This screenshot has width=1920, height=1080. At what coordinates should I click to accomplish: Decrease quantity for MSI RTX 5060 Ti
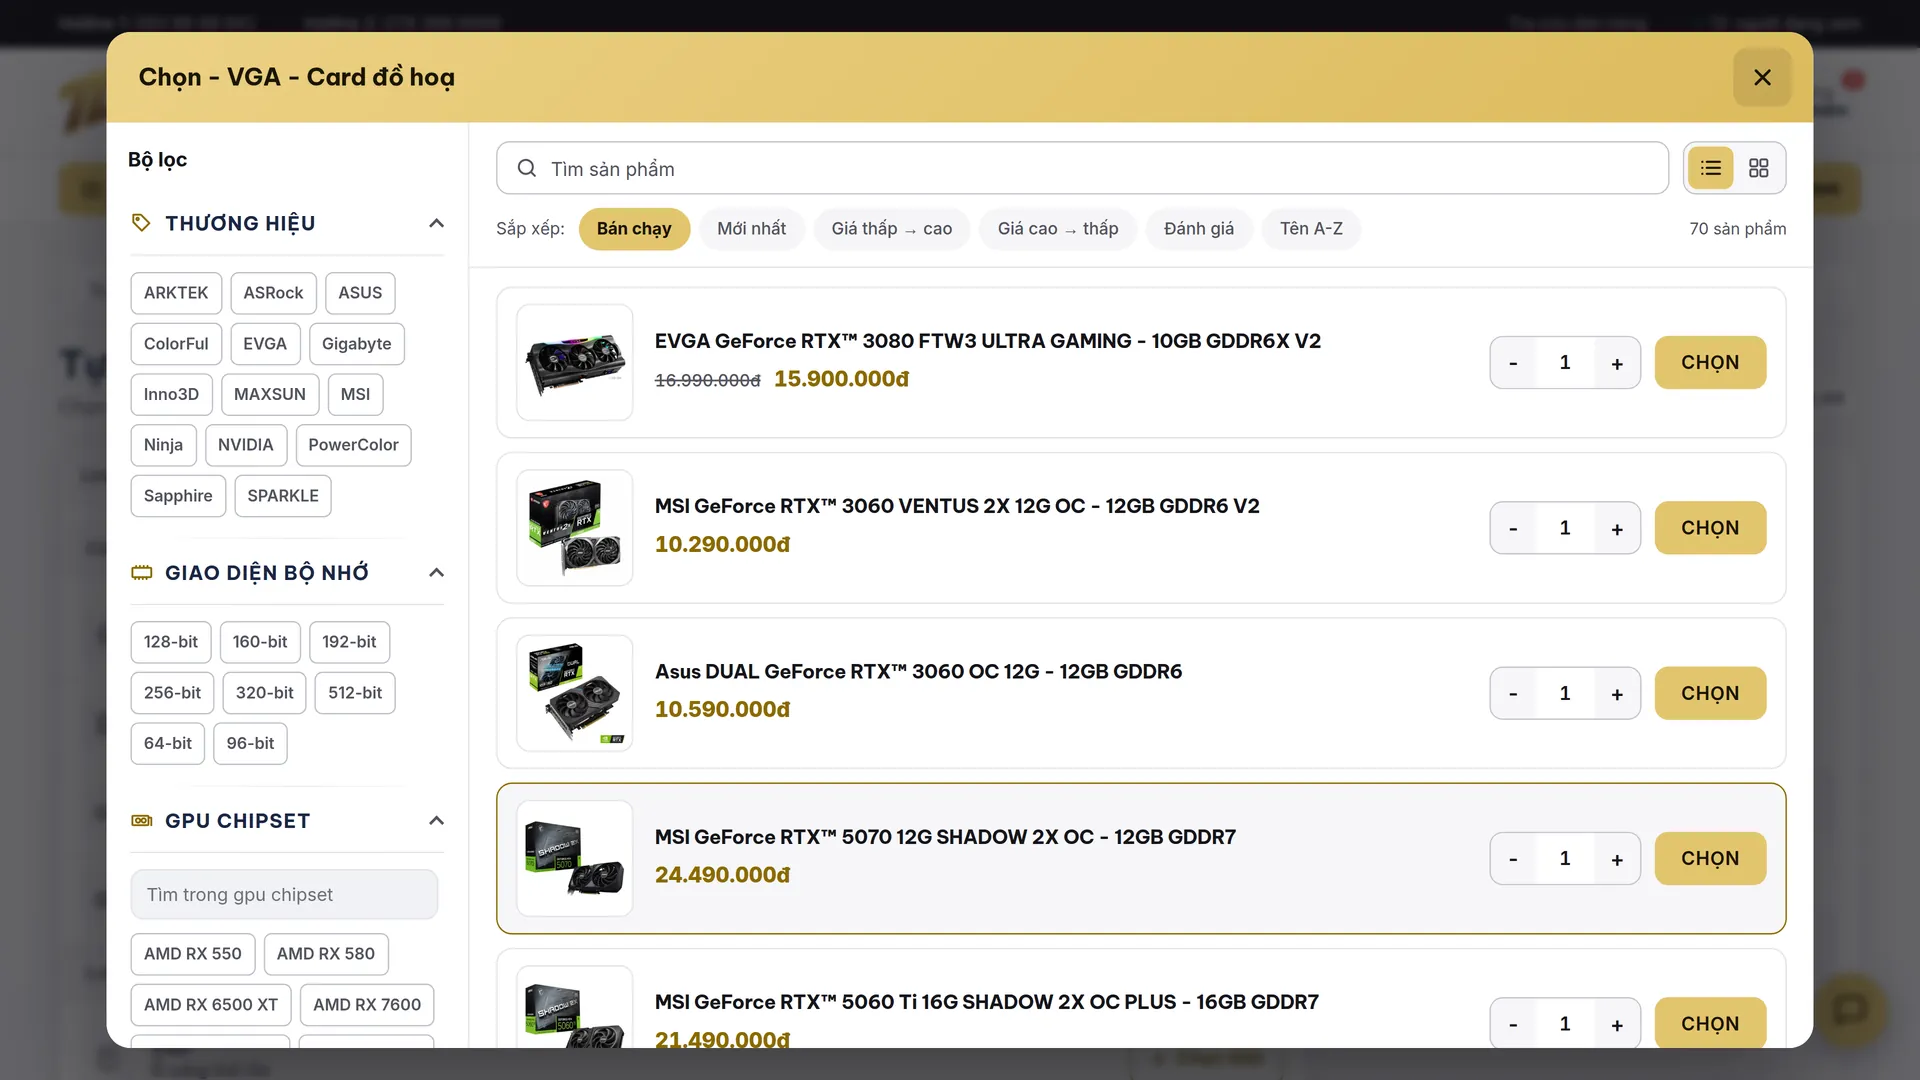[1513, 1024]
